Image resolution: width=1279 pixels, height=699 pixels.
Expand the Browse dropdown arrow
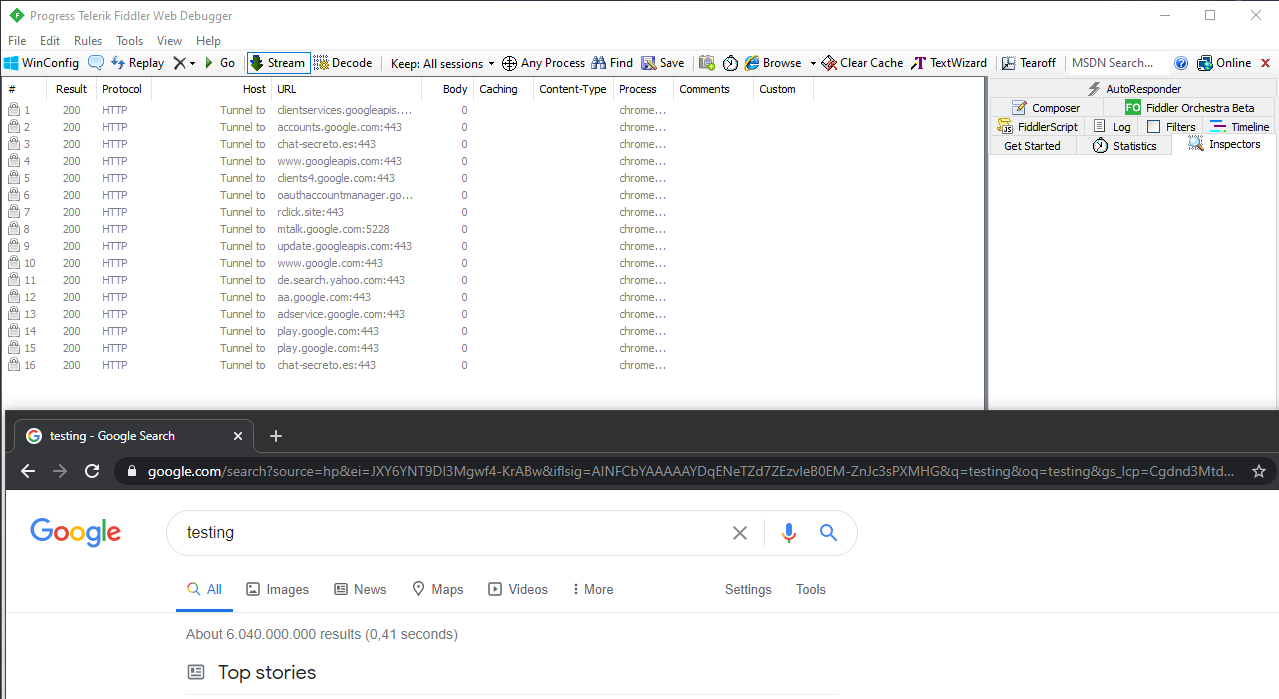813,63
